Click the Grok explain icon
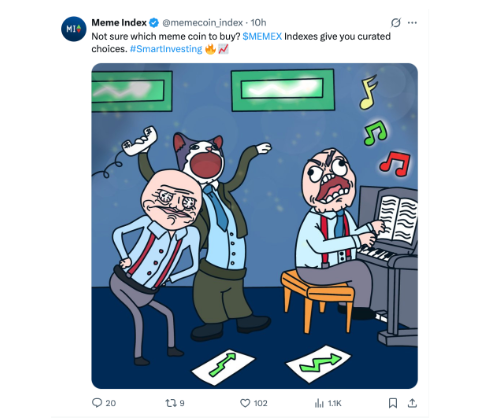 (396, 23)
